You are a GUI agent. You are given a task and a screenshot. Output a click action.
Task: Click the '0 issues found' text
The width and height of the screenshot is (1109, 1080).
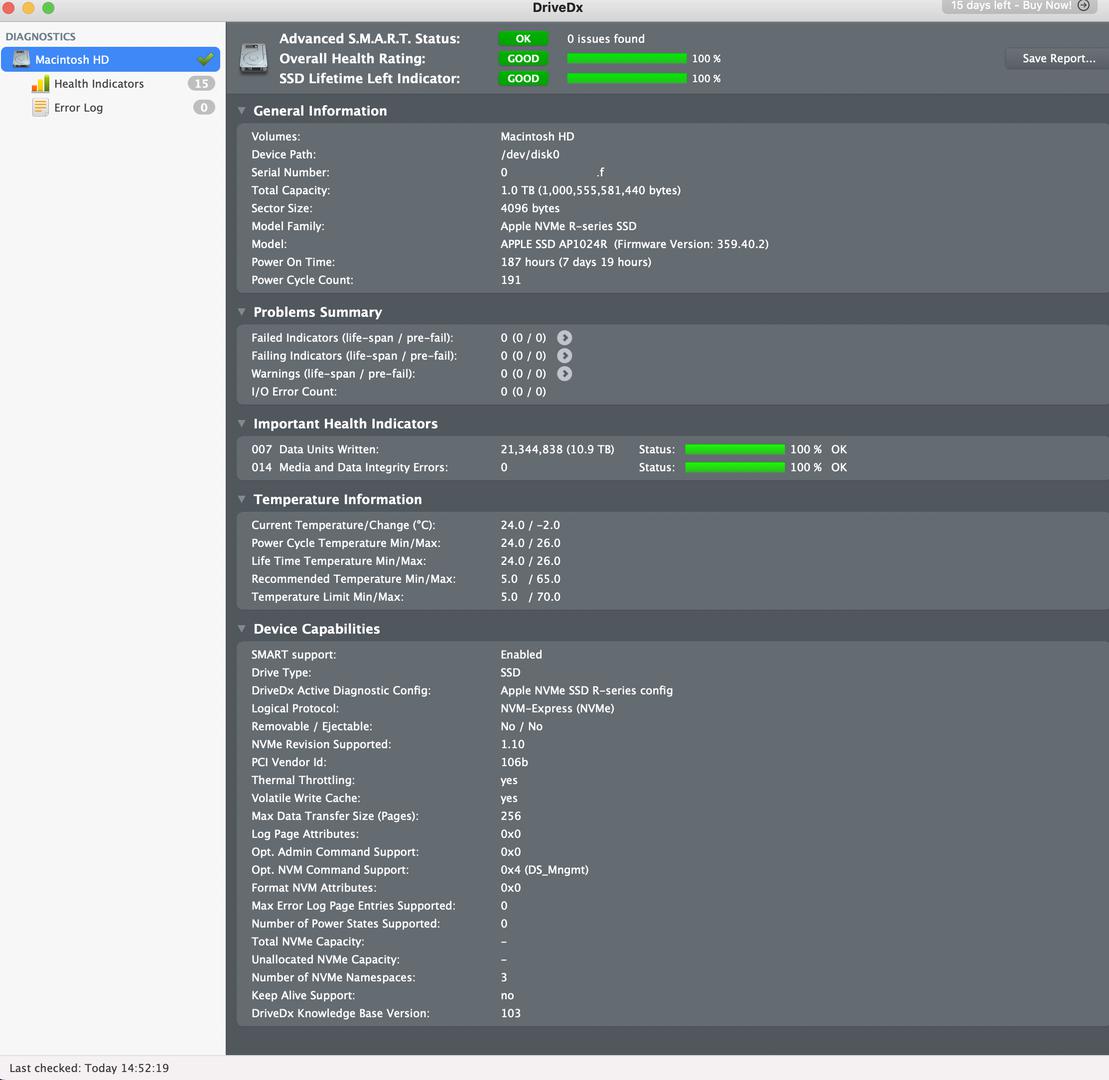(x=605, y=39)
